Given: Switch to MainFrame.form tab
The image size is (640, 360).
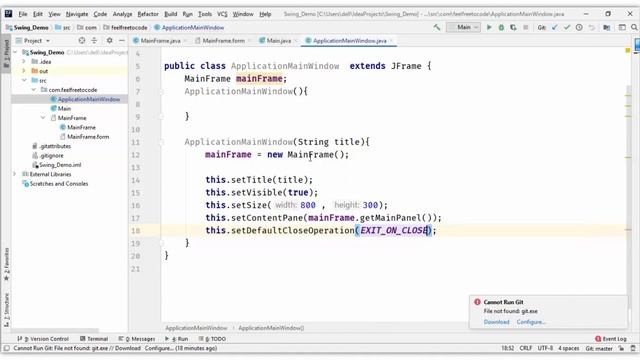Looking at the screenshot, I should pos(224,40).
